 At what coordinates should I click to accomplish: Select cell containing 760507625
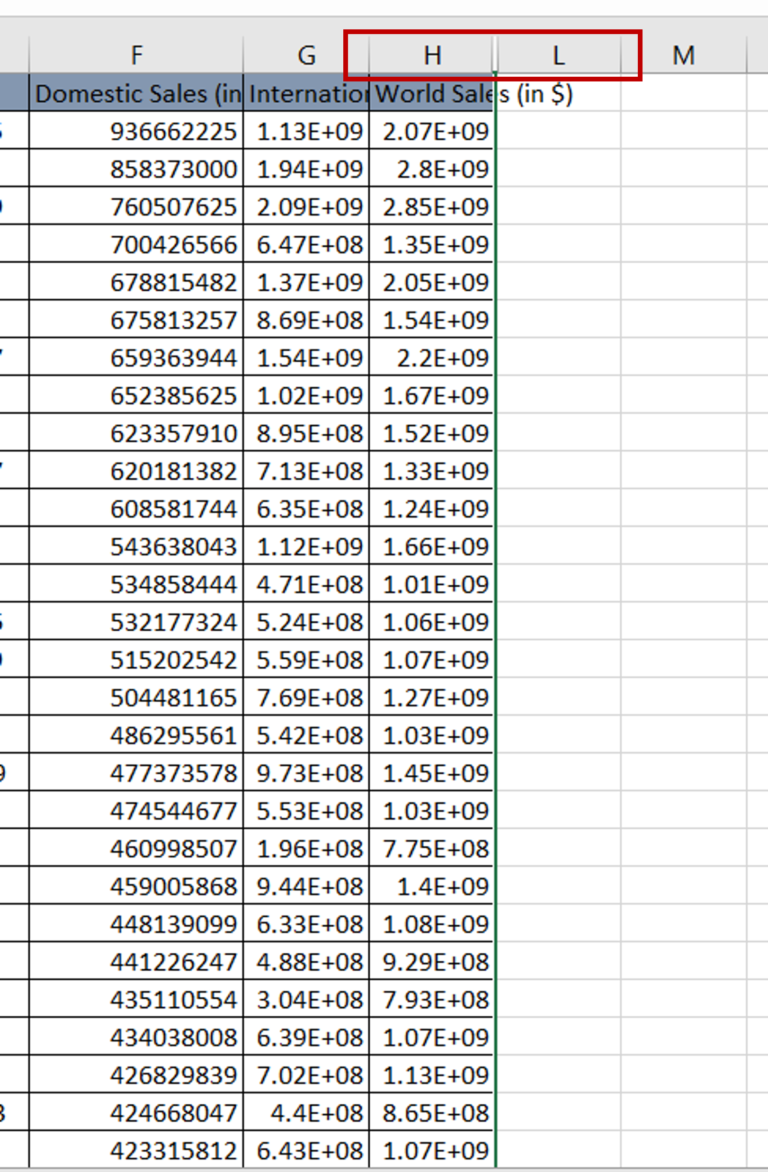click(x=136, y=206)
